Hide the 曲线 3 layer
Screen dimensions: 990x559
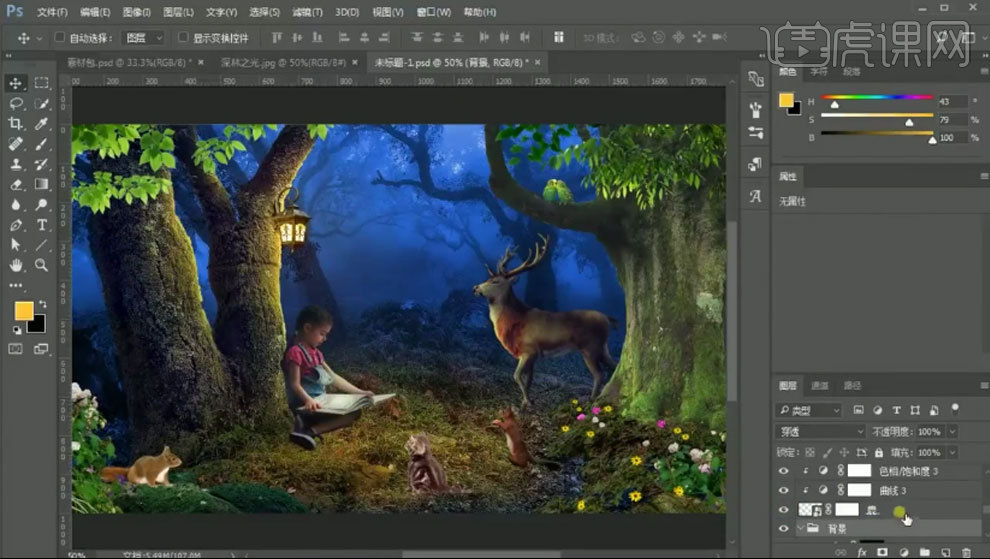784,490
